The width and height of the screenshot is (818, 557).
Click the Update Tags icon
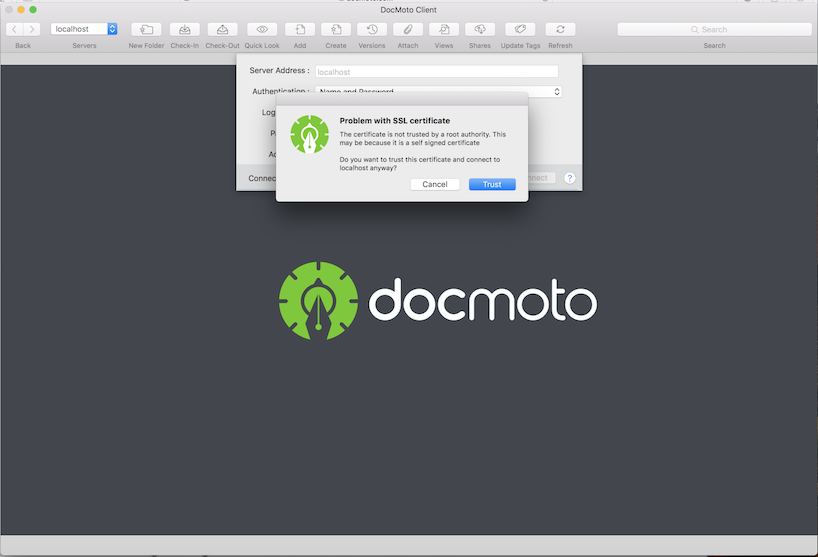[520, 29]
